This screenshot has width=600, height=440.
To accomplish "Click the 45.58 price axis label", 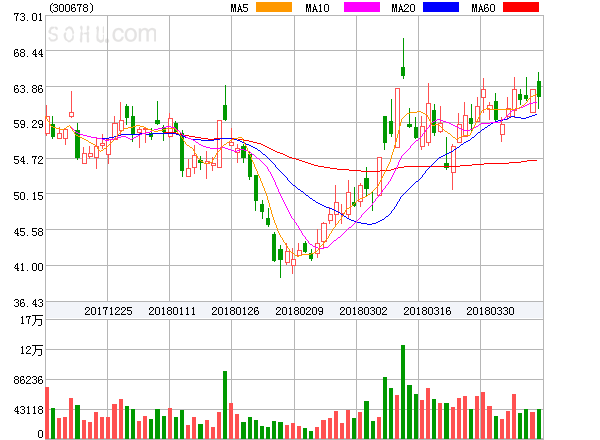I will coord(28,232).
